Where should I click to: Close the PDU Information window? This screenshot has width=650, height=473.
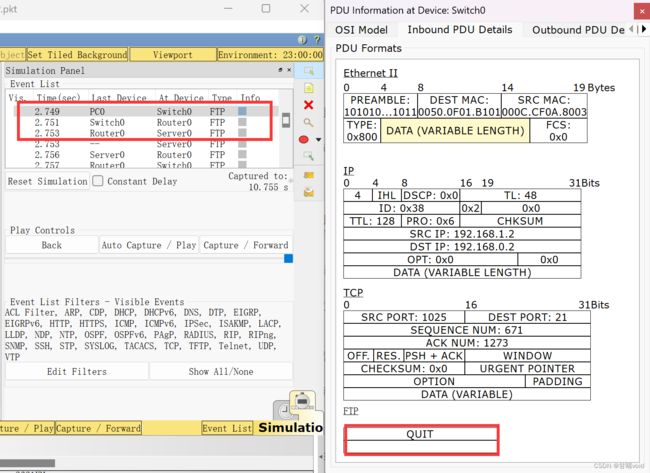642,12
